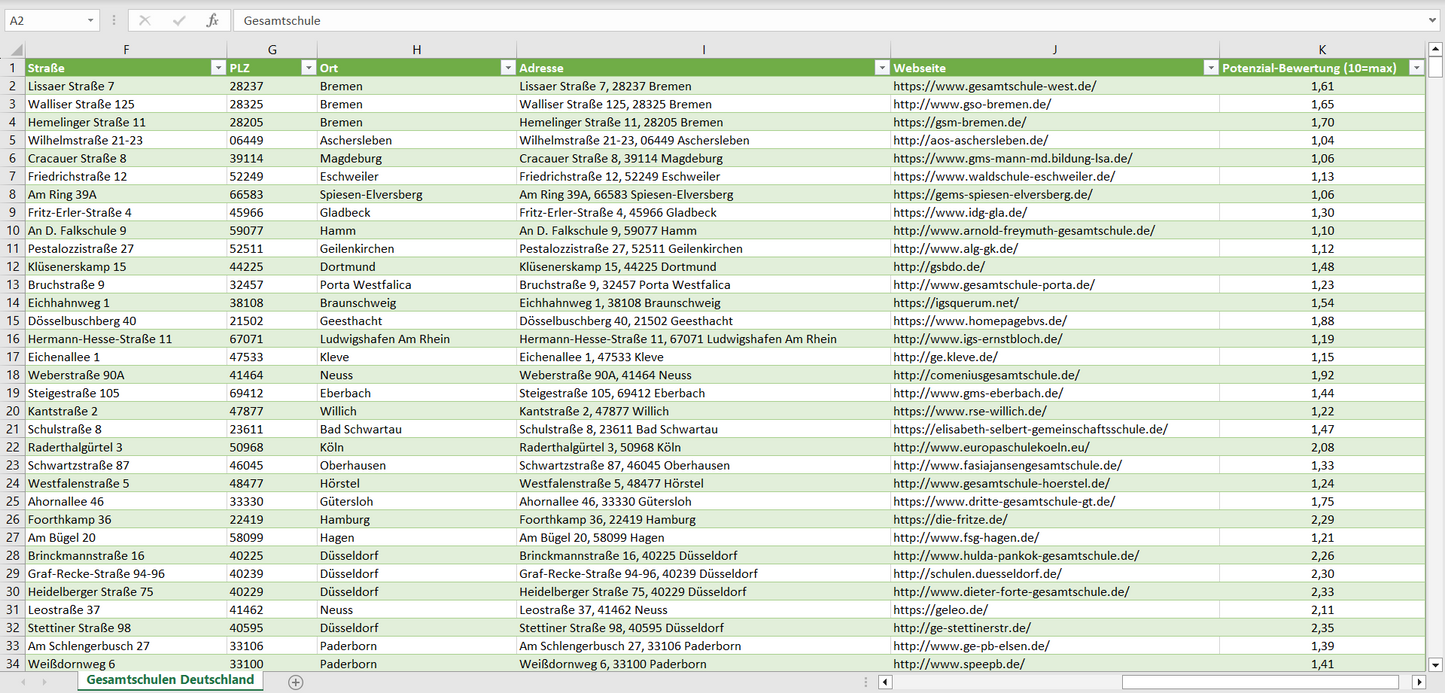
Task: Click the vertical scrollbar down arrow
Action: point(1436,663)
